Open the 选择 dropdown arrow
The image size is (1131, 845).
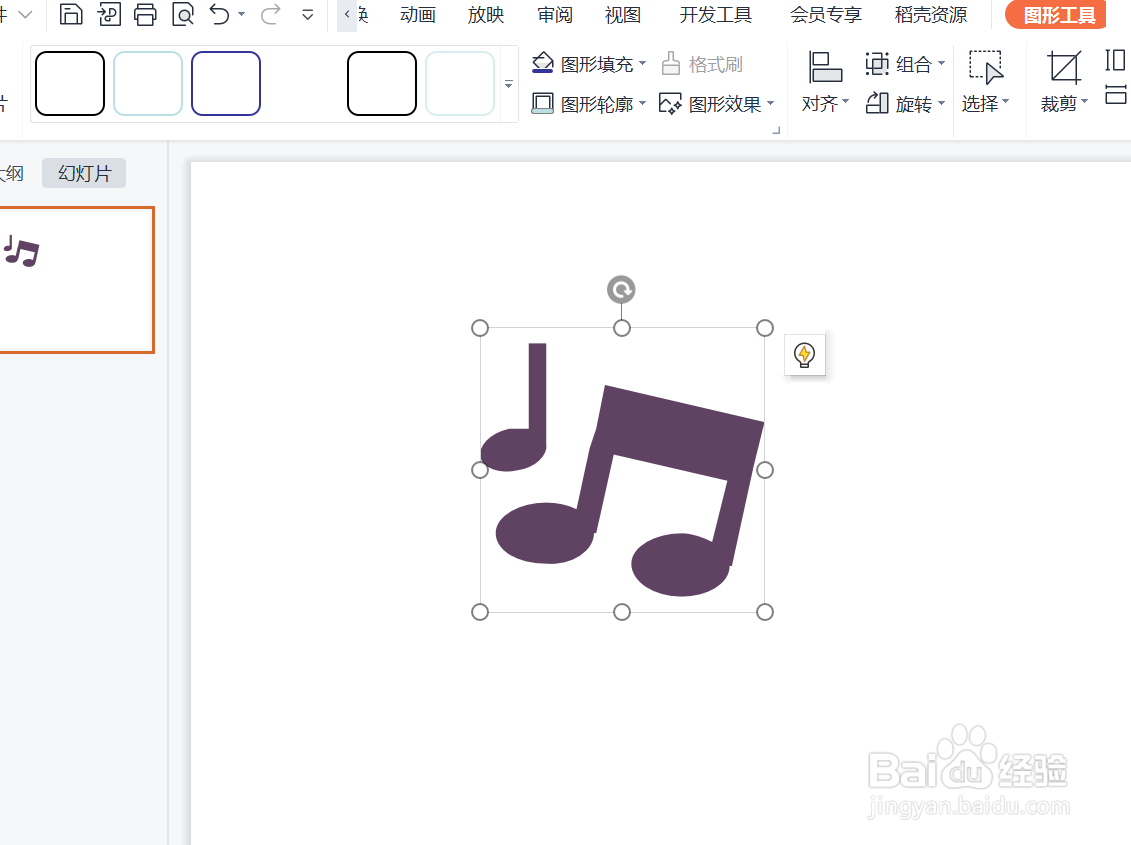coord(1005,101)
